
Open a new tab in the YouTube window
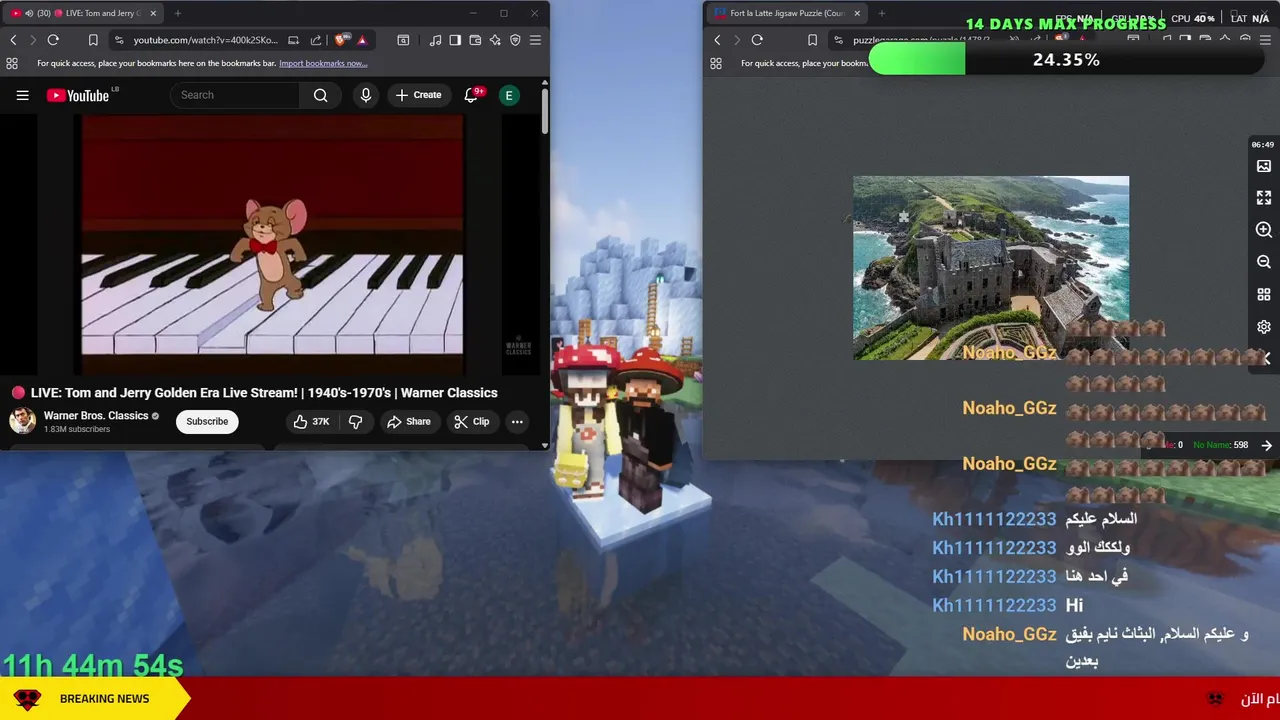(178, 13)
